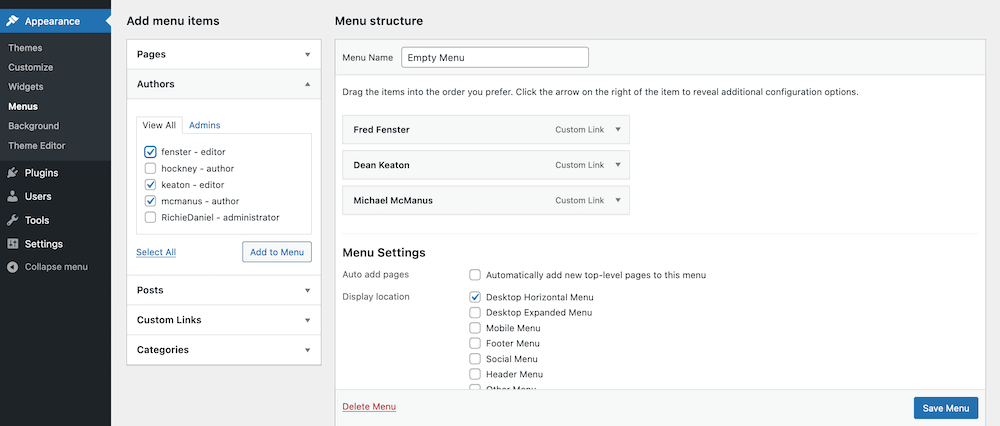Click the Delete Menu link
Viewport: 1000px width, 426px height.
(369, 407)
